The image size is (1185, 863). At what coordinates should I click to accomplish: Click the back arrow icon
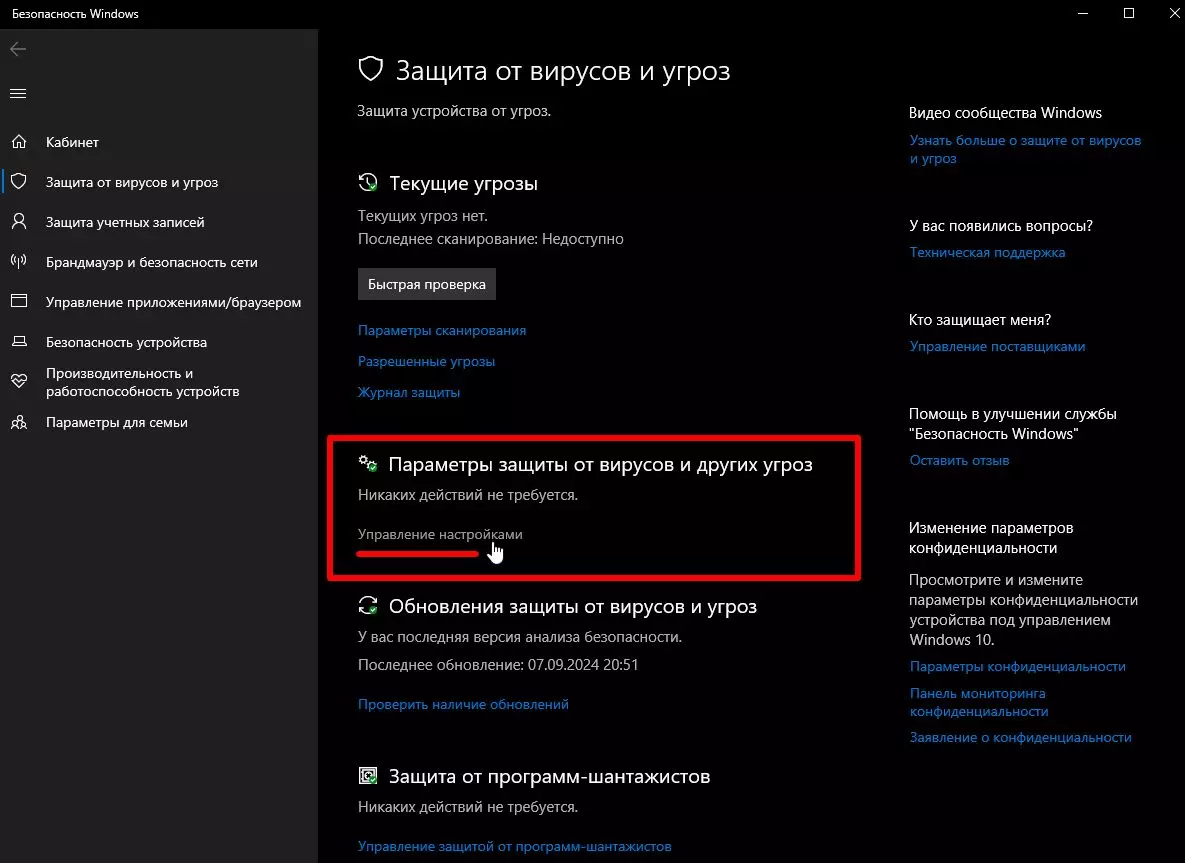click(x=18, y=49)
